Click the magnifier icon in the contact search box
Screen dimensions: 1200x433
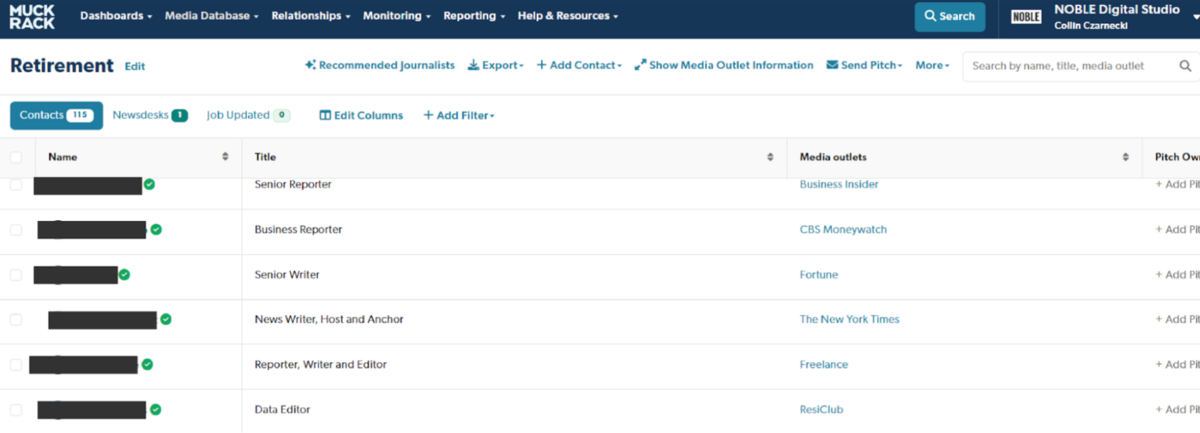click(x=1185, y=66)
